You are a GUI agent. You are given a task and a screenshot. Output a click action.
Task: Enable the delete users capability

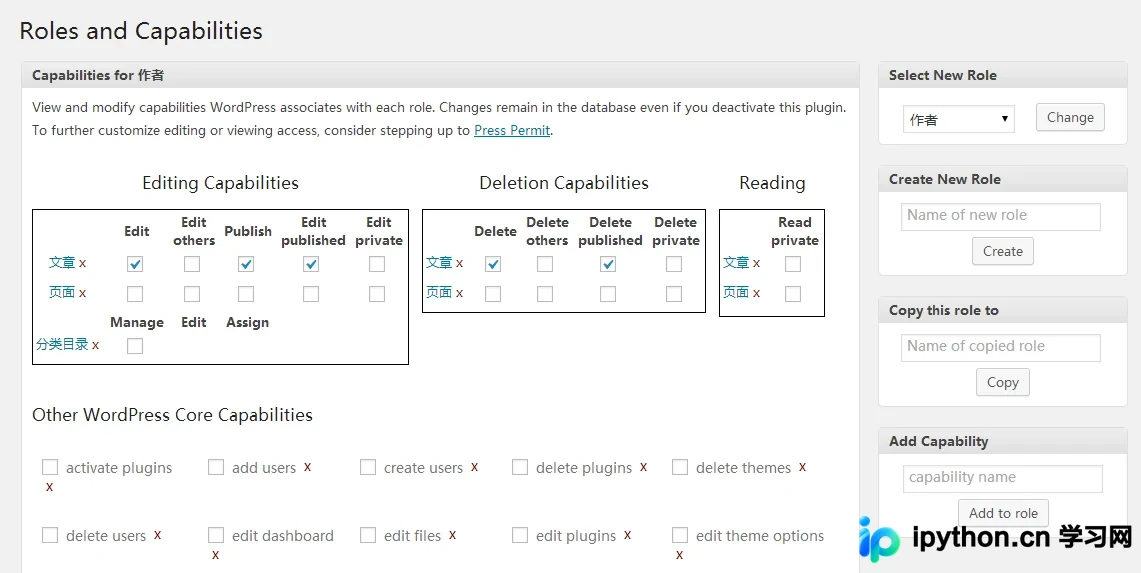pos(49,535)
